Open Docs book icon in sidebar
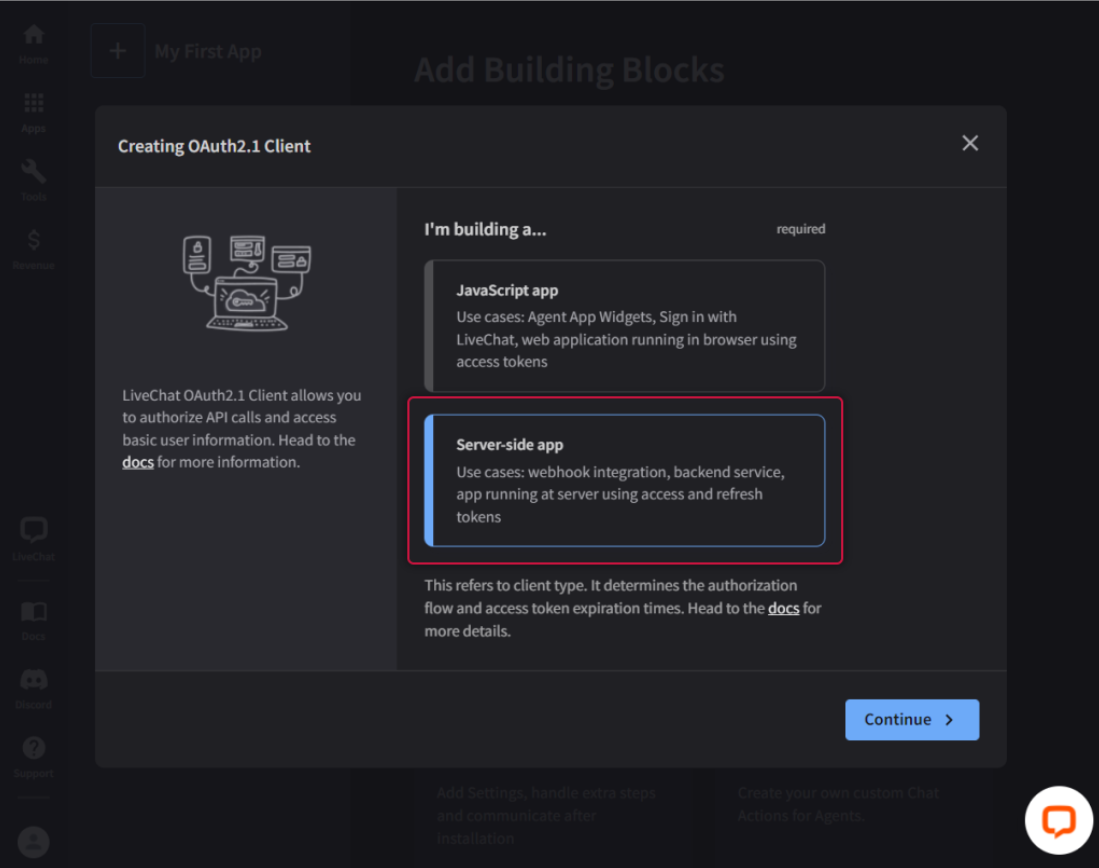1099x868 pixels. pos(34,619)
